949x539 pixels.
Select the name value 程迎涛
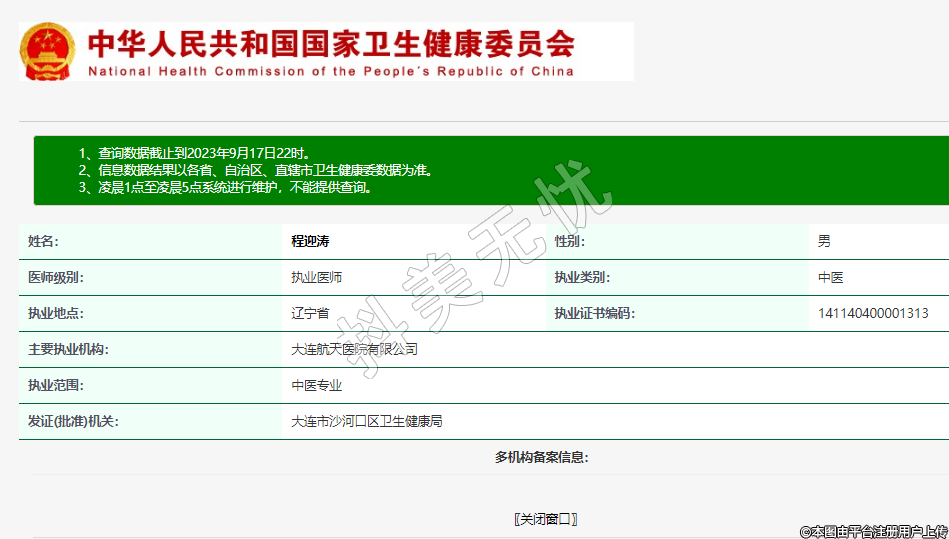310,241
